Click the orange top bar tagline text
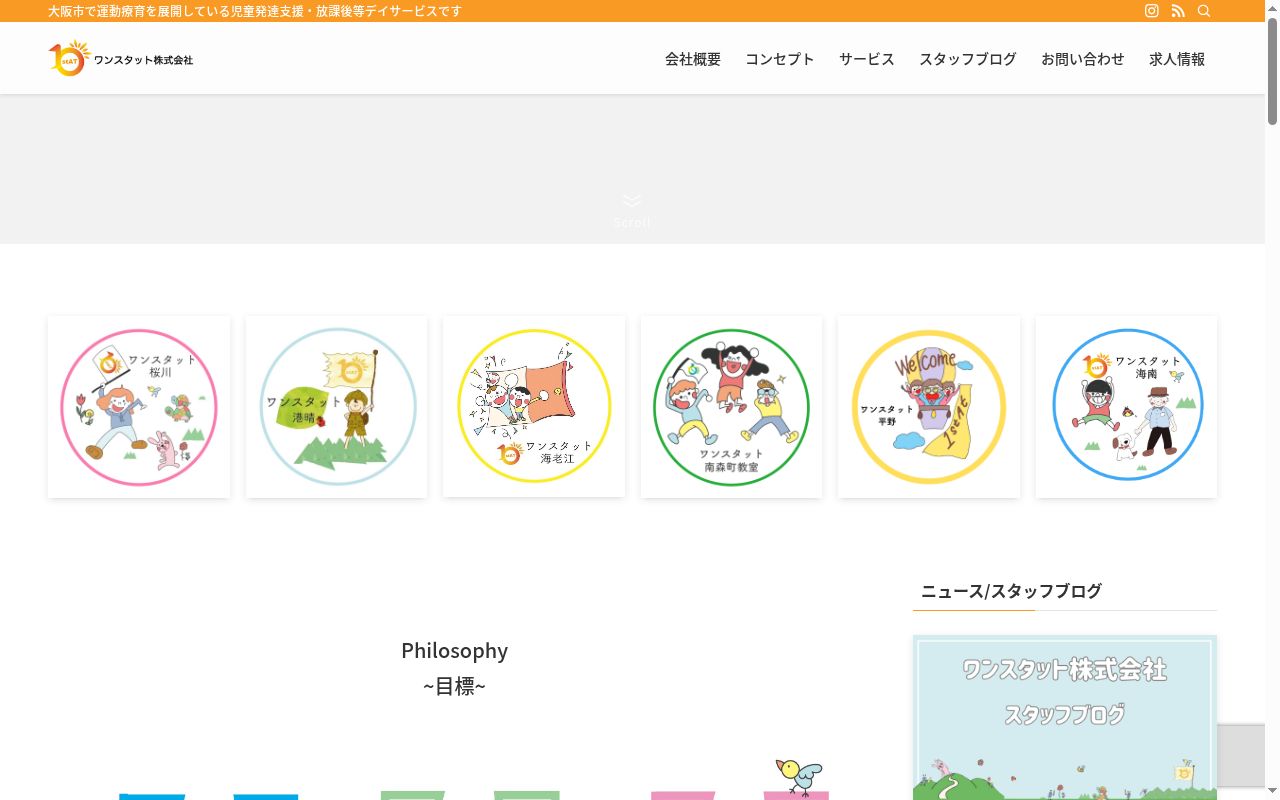This screenshot has height=800, width=1280. 255,11
